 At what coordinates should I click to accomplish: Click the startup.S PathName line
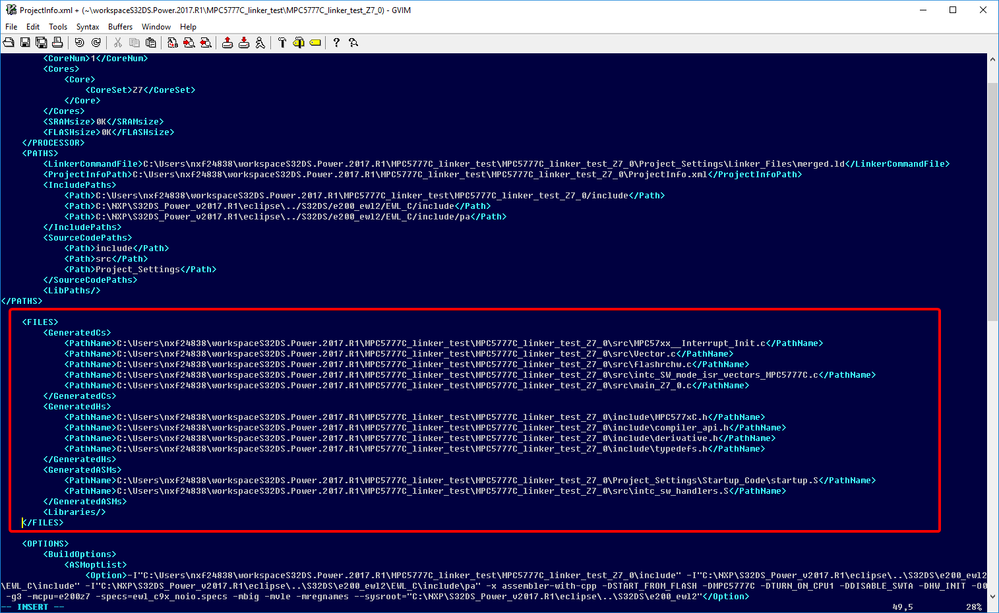point(470,480)
